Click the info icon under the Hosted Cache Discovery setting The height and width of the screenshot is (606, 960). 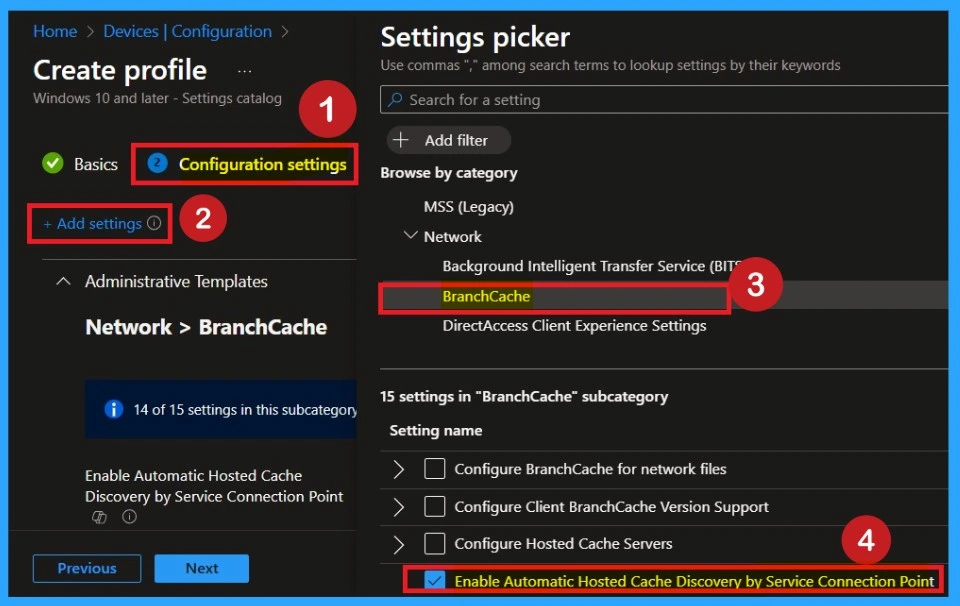(x=129, y=517)
